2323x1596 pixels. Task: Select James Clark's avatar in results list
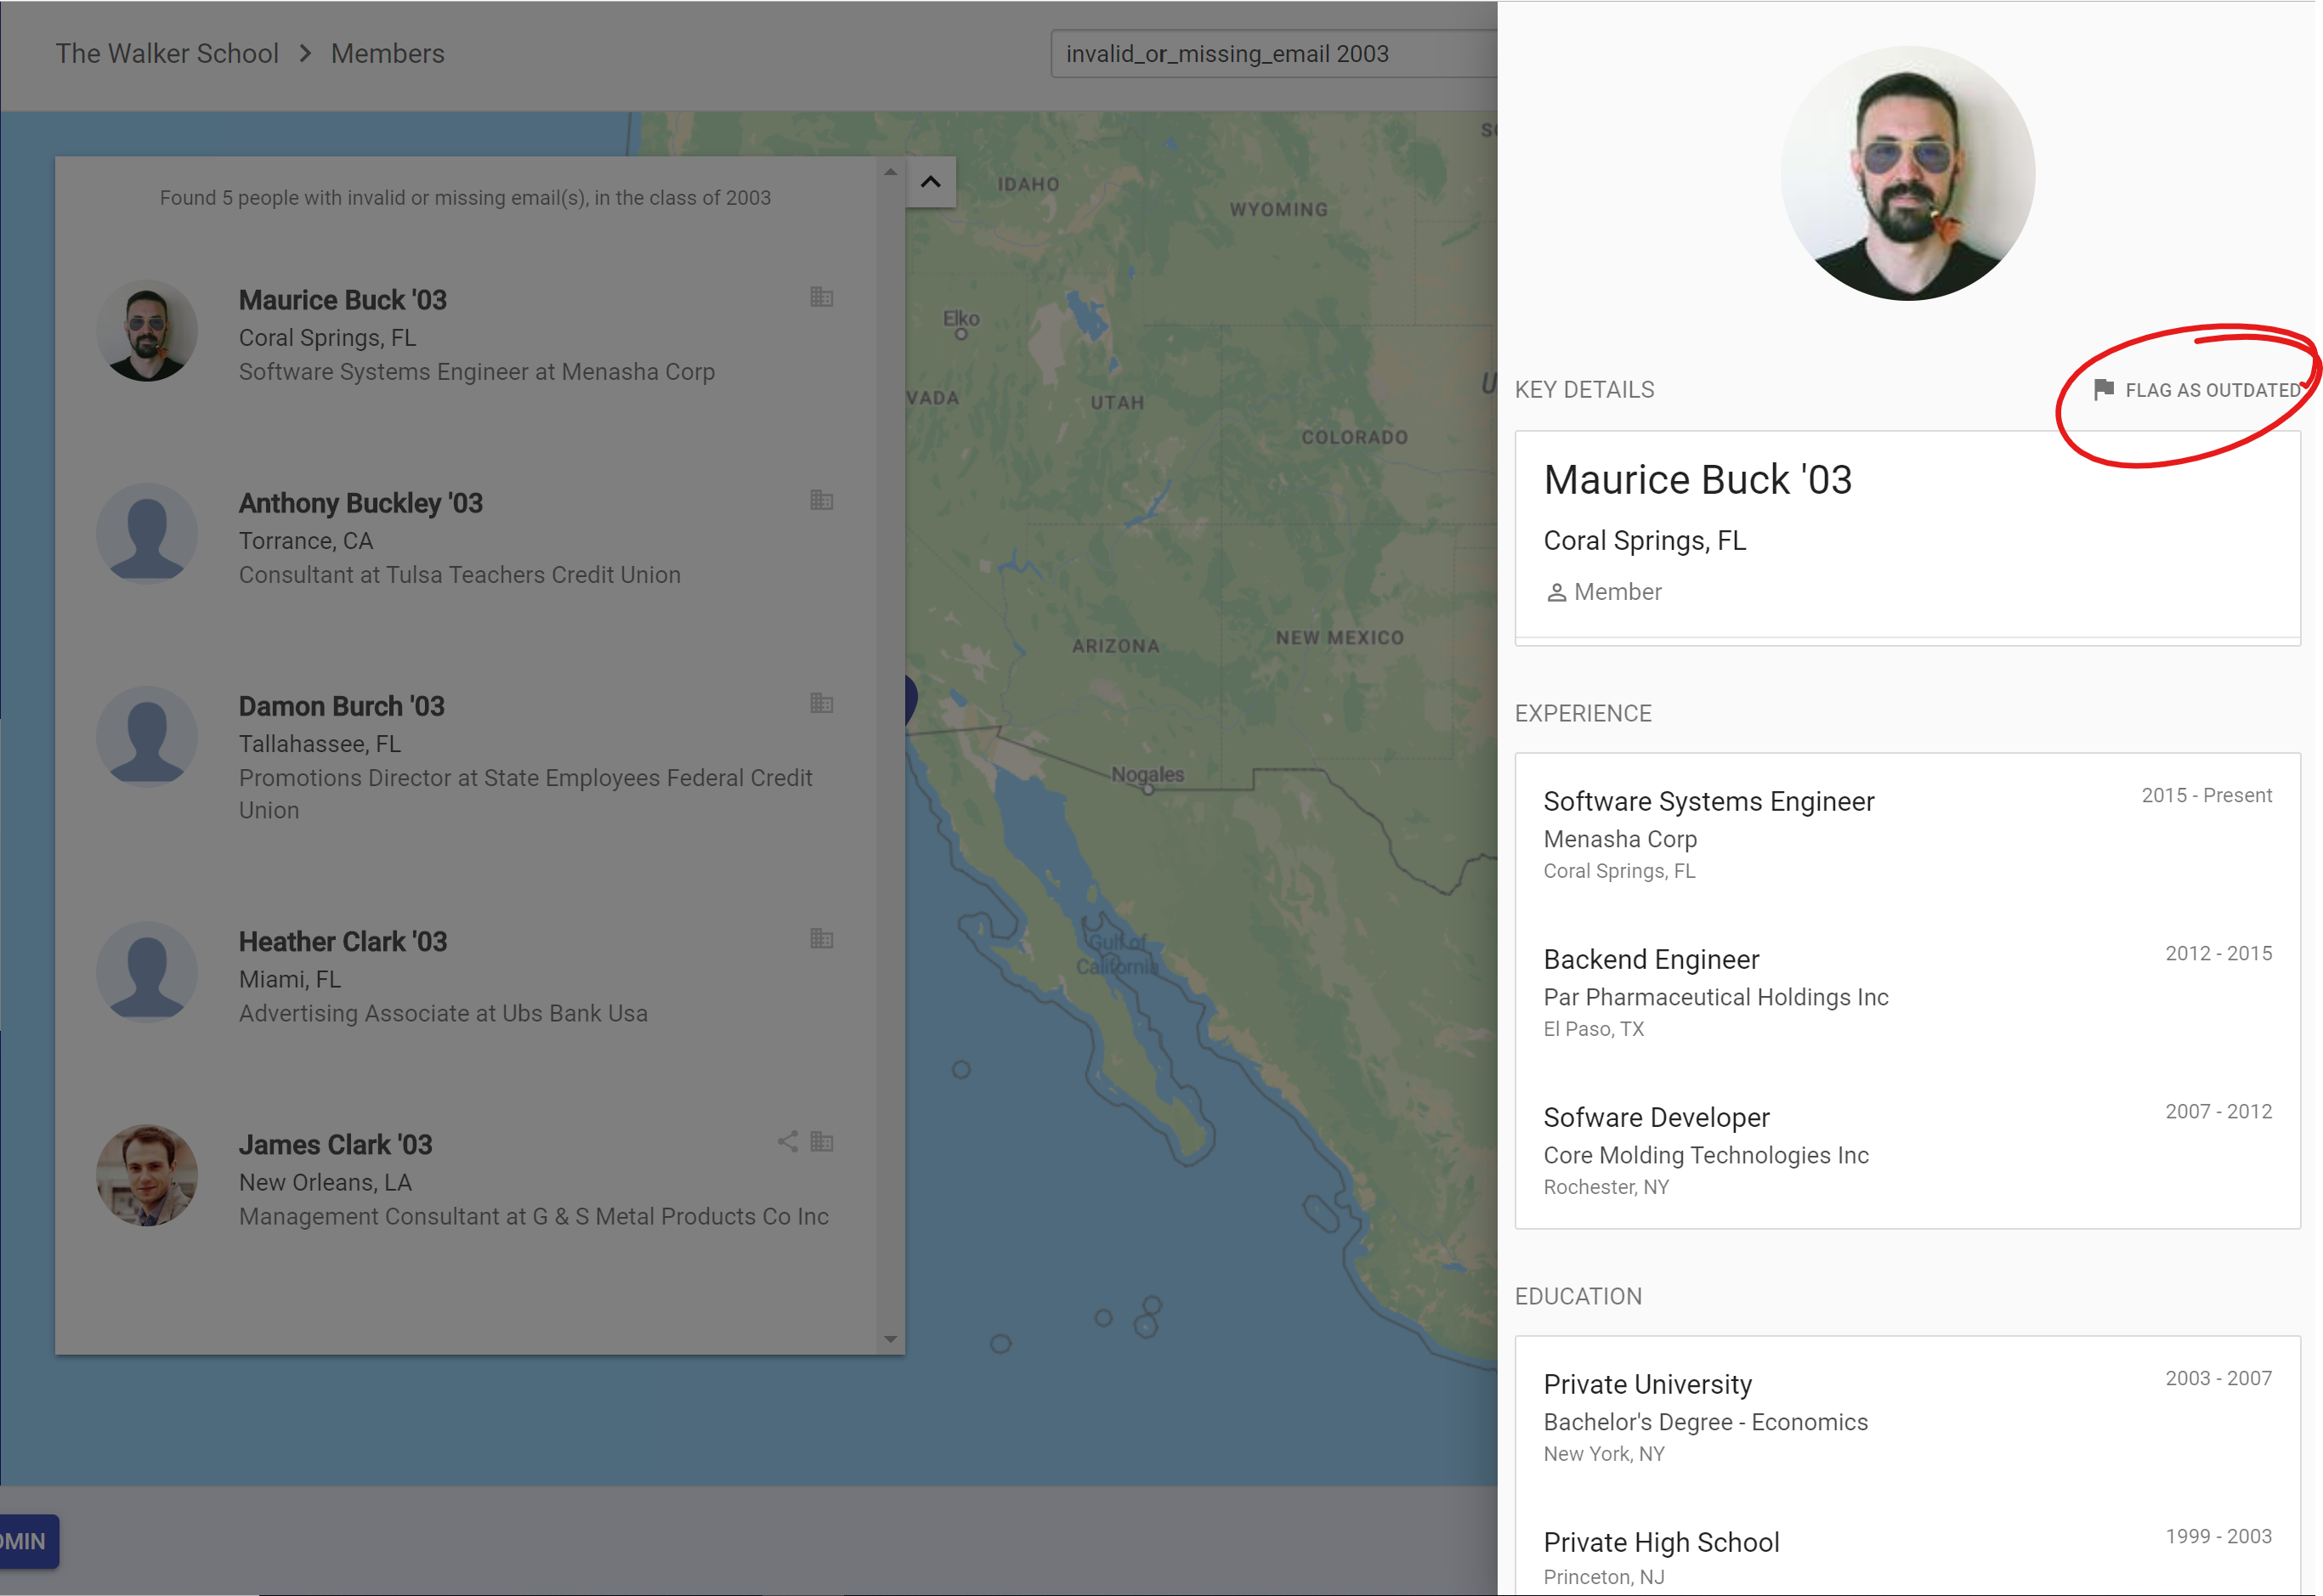pos(147,1175)
